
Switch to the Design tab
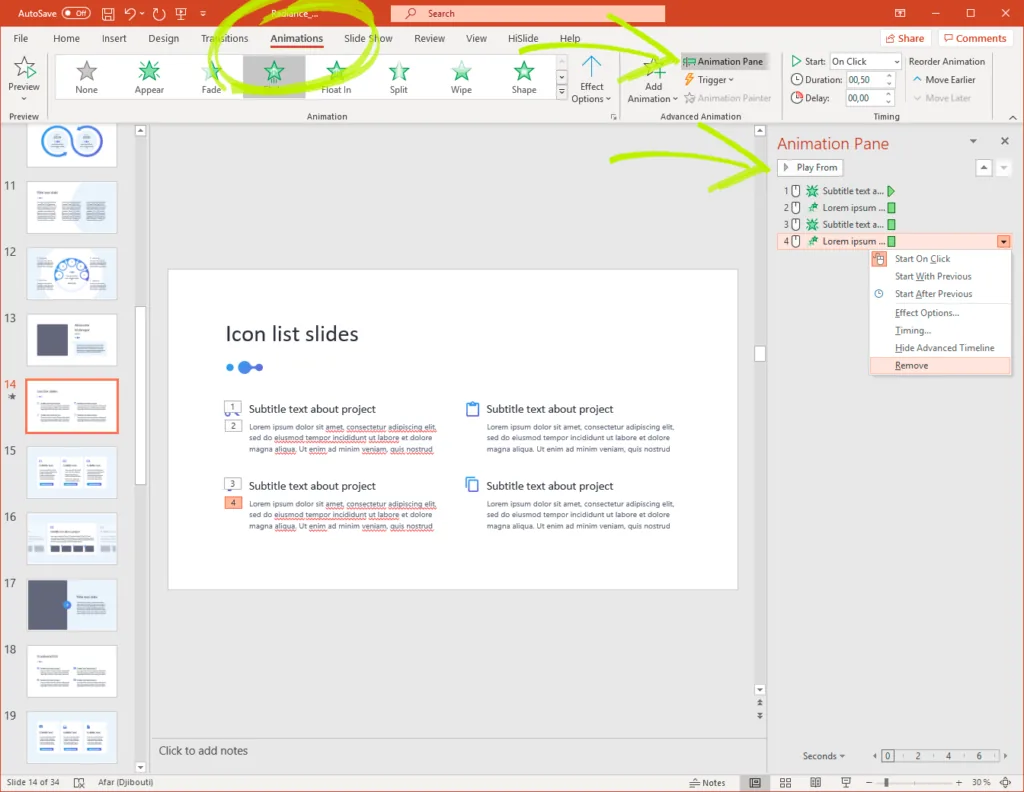(163, 39)
